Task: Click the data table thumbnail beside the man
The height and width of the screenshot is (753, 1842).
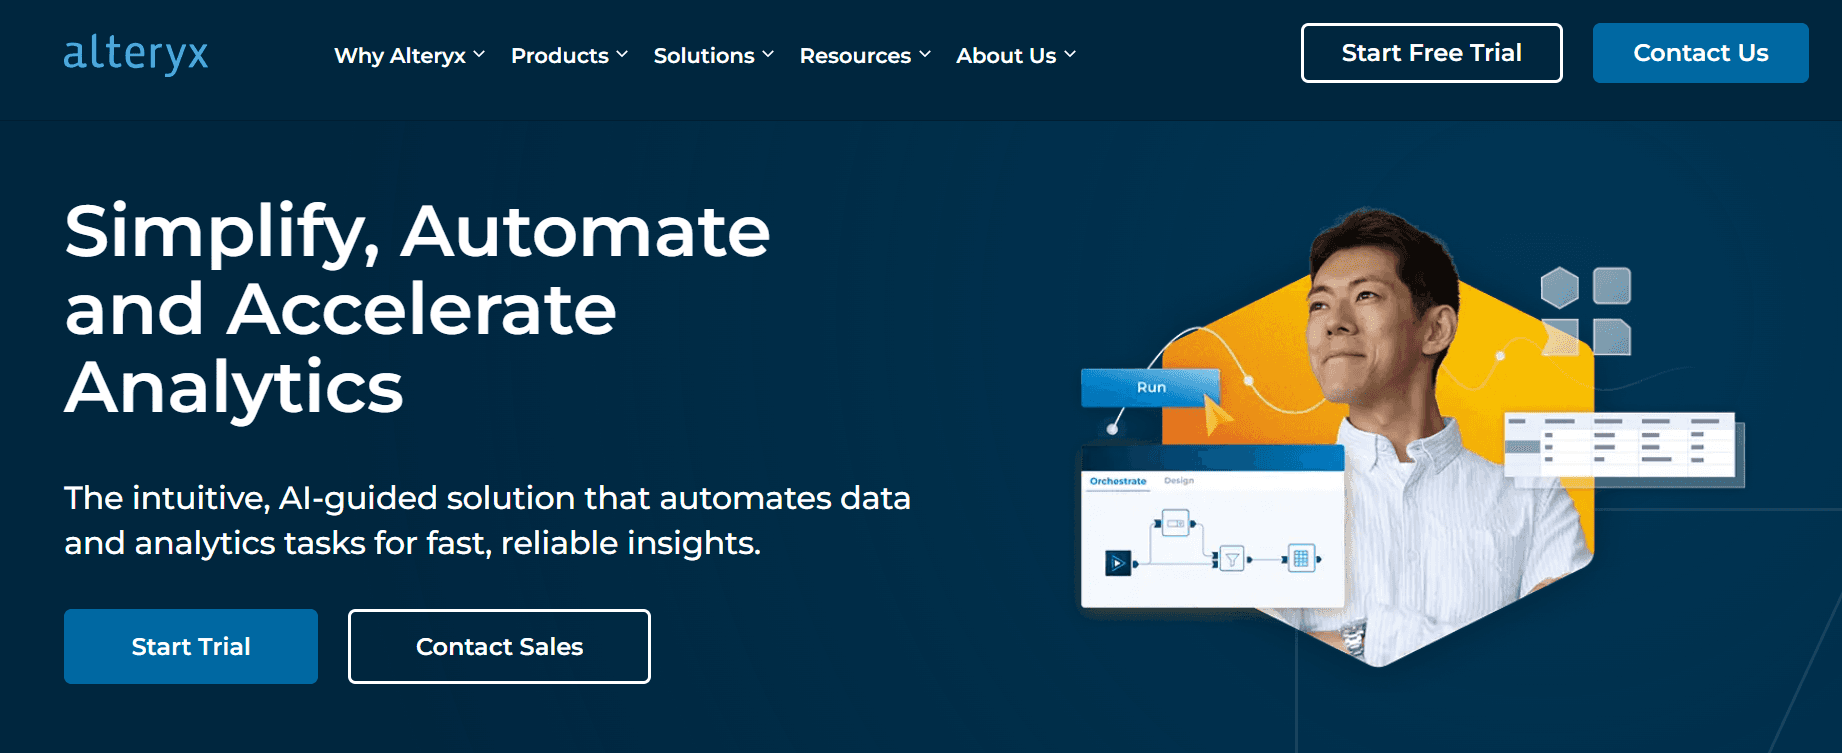Action: (1620, 445)
